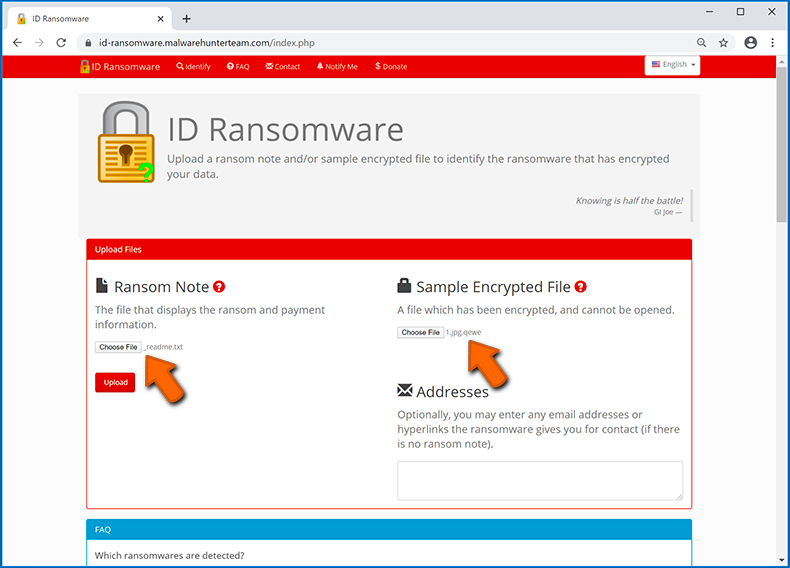This screenshot has height=568, width=790.
Task: Click the browser forward arrow
Action: (39, 43)
